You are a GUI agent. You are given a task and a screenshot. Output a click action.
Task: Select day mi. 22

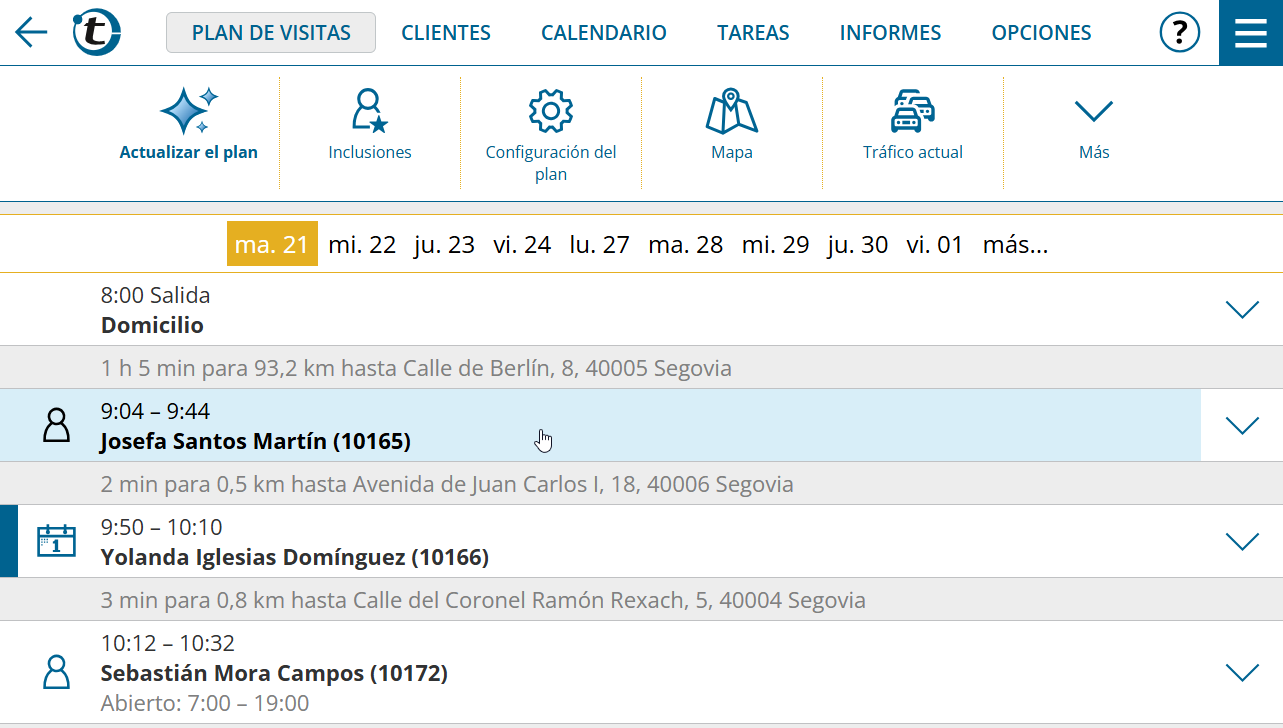[x=362, y=245]
